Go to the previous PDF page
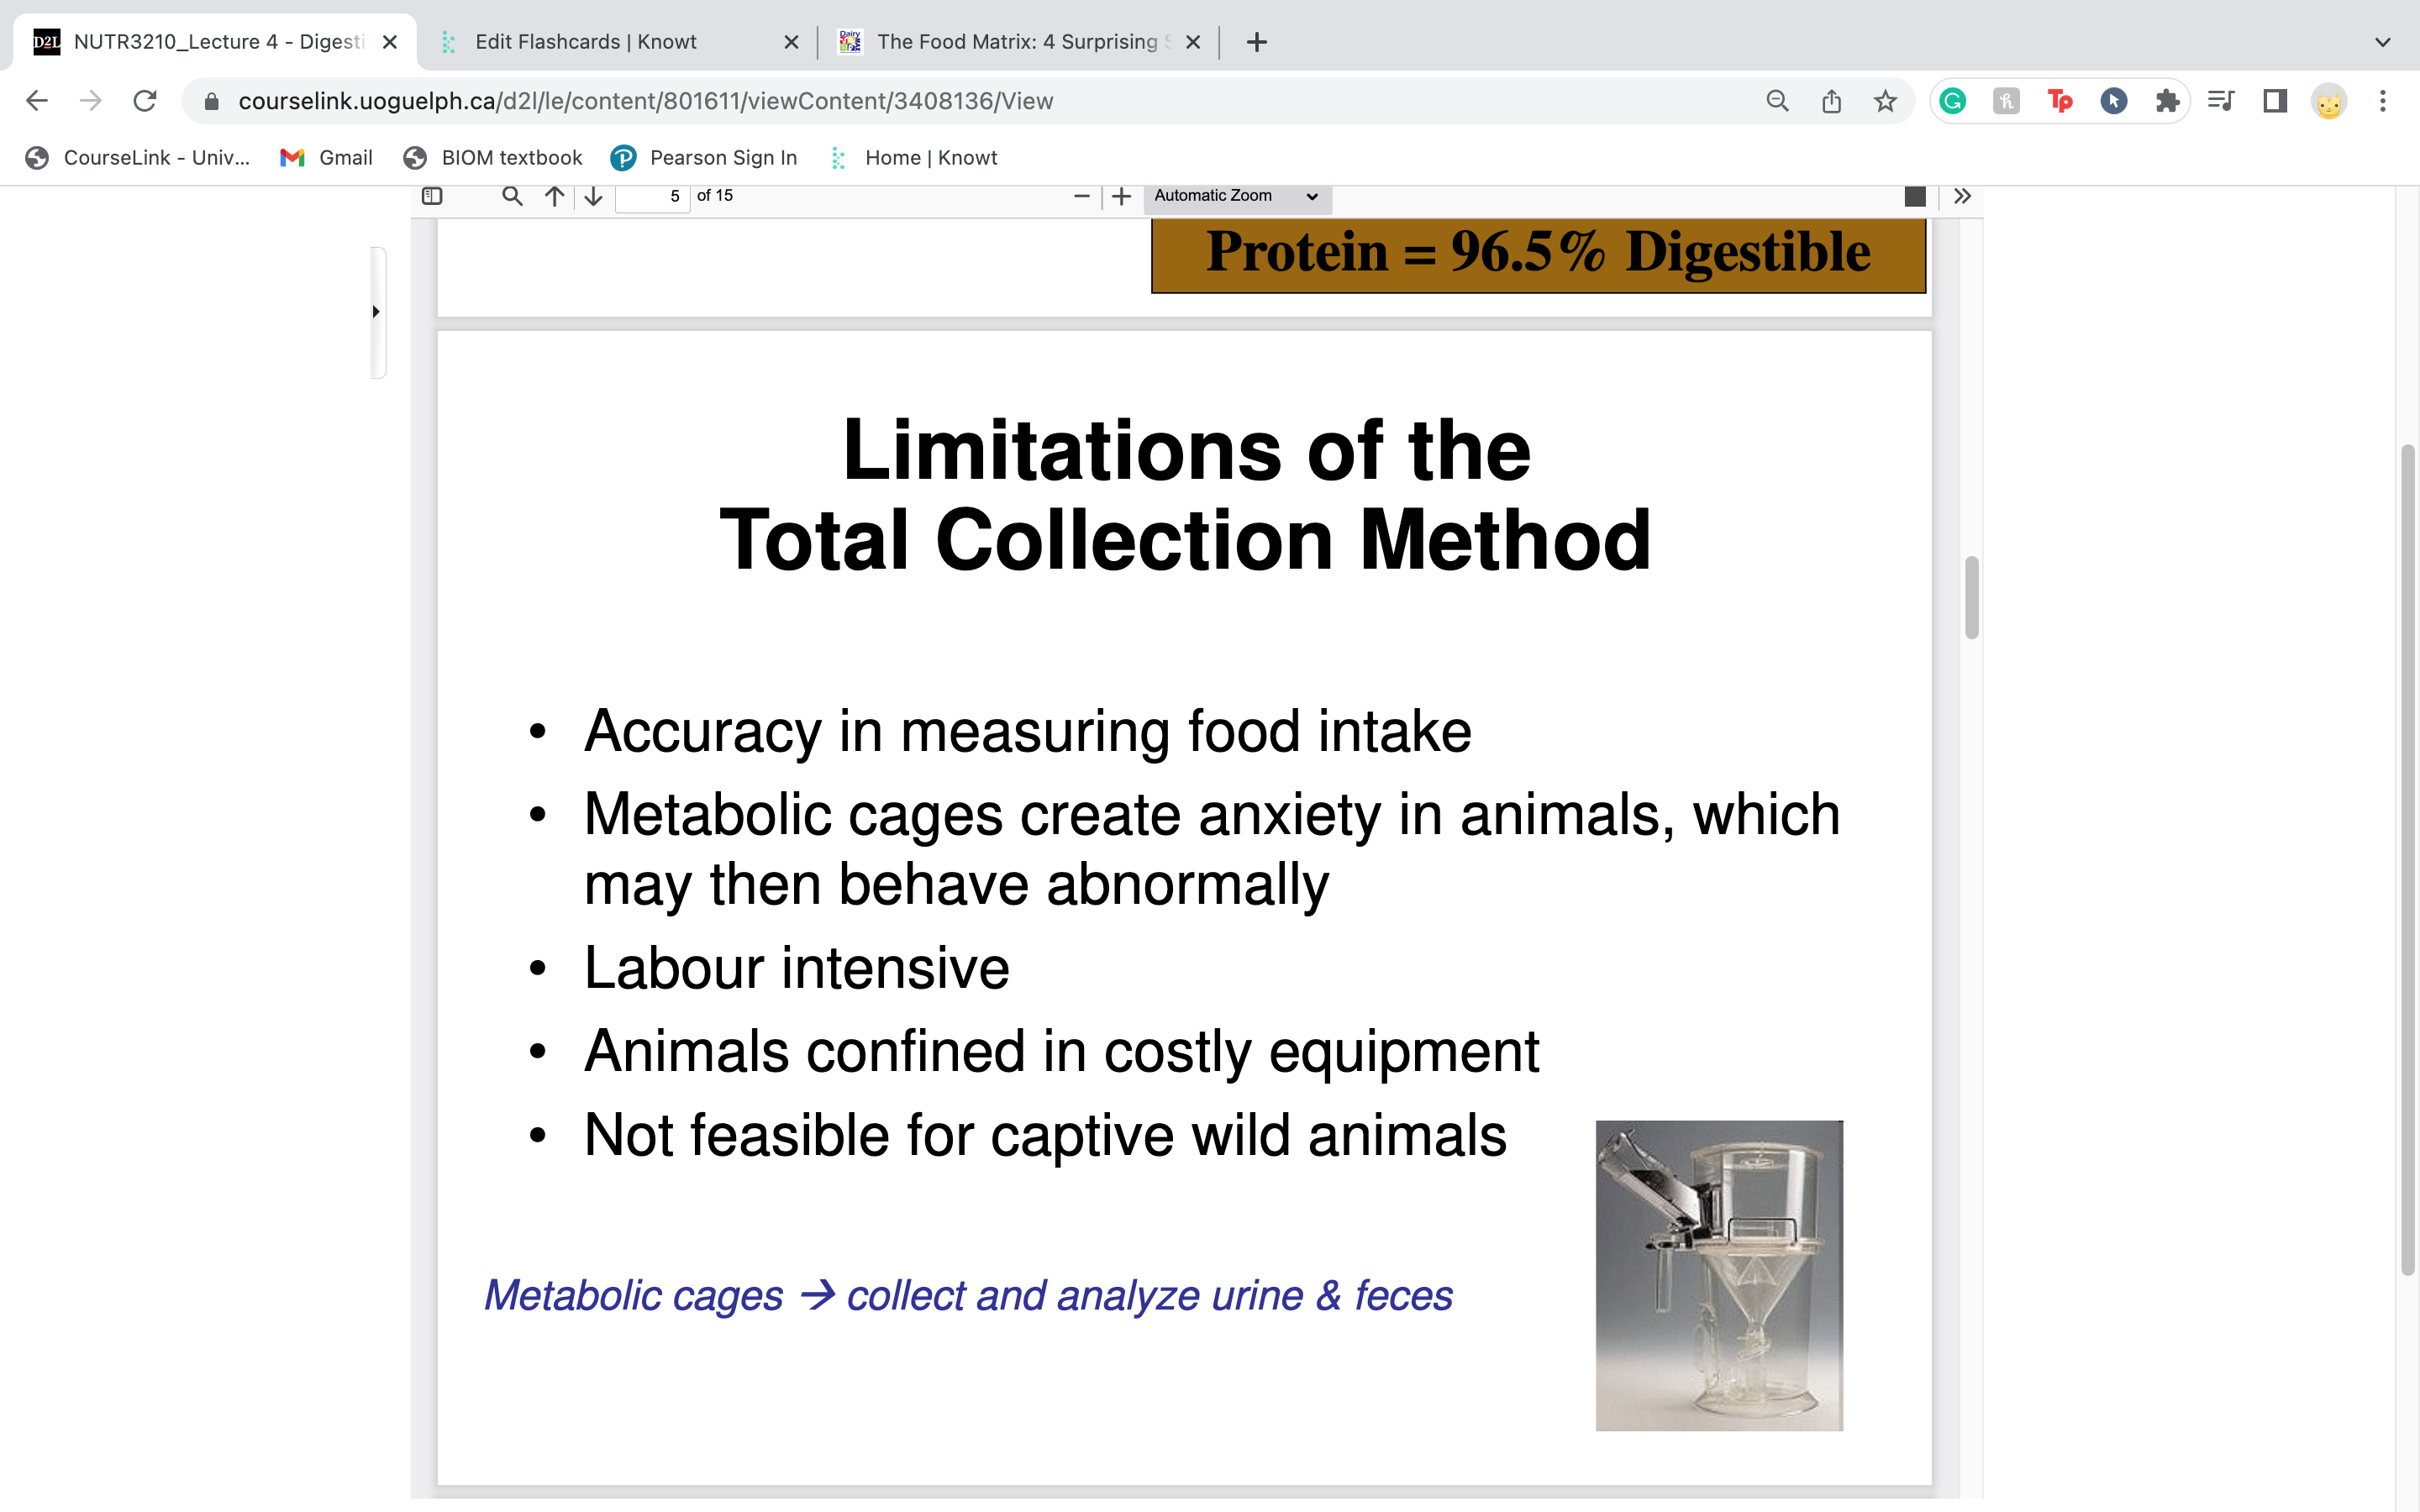Viewport: 2420px width, 1512px height. (x=554, y=196)
